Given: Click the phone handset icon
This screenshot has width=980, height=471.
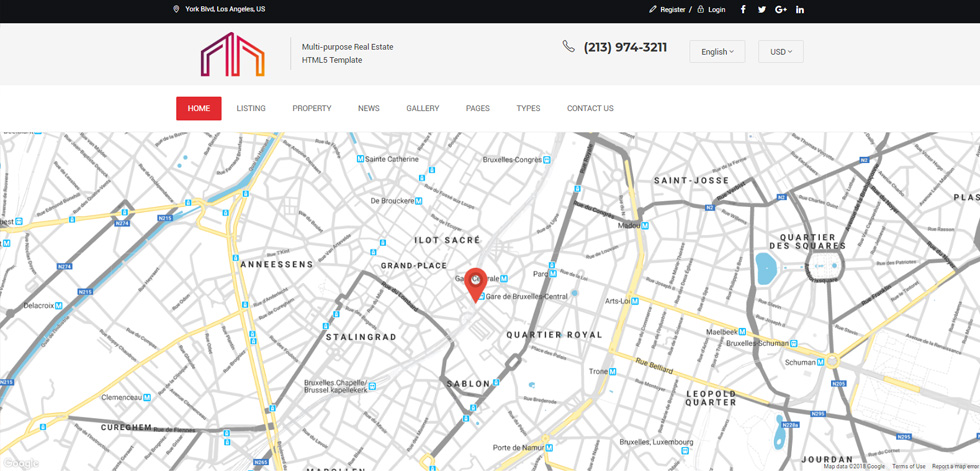Looking at the screenshot, I should pos(568,46).
